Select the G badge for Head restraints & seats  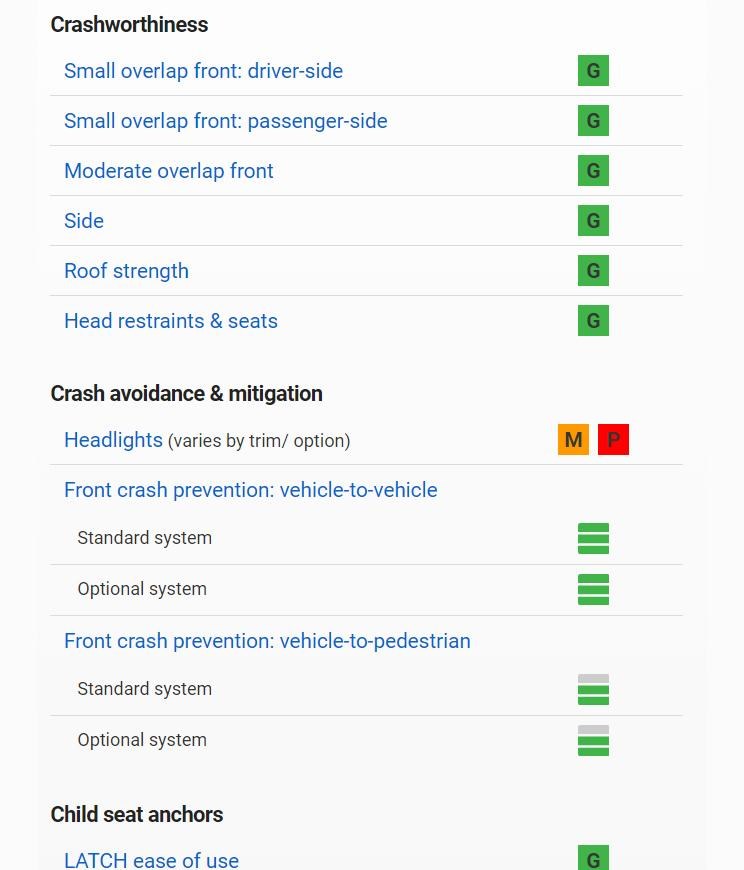593,320
